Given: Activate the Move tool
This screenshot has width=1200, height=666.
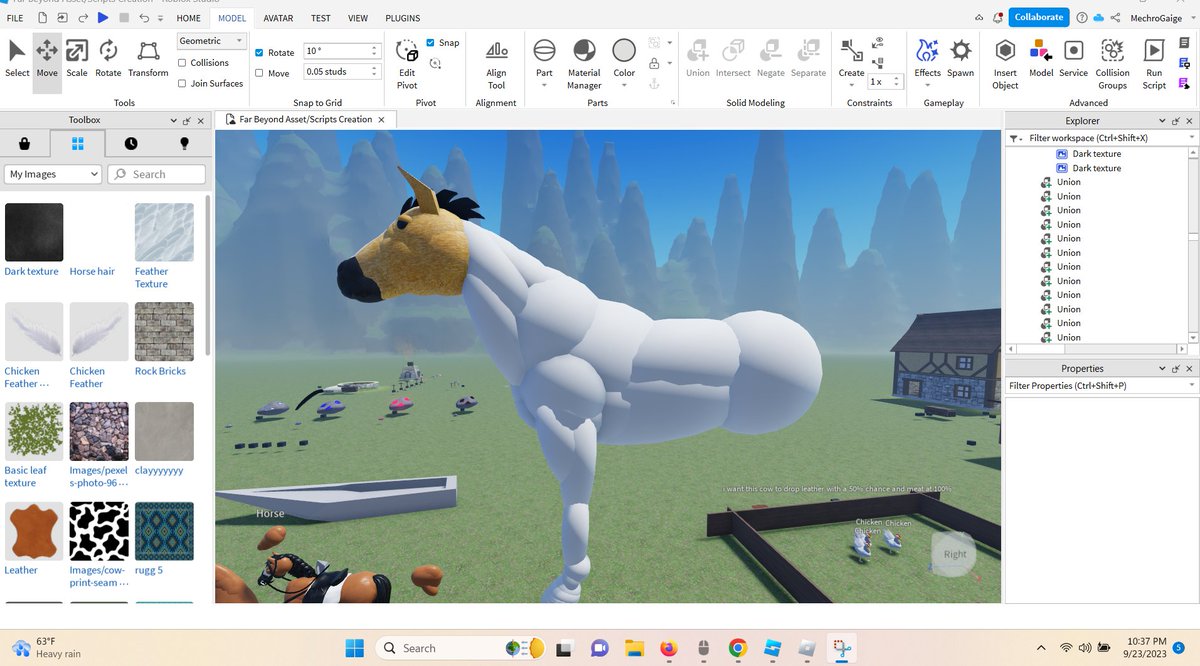Looking at the screenshot, I should pyautogui.click(x=47, y=60).
